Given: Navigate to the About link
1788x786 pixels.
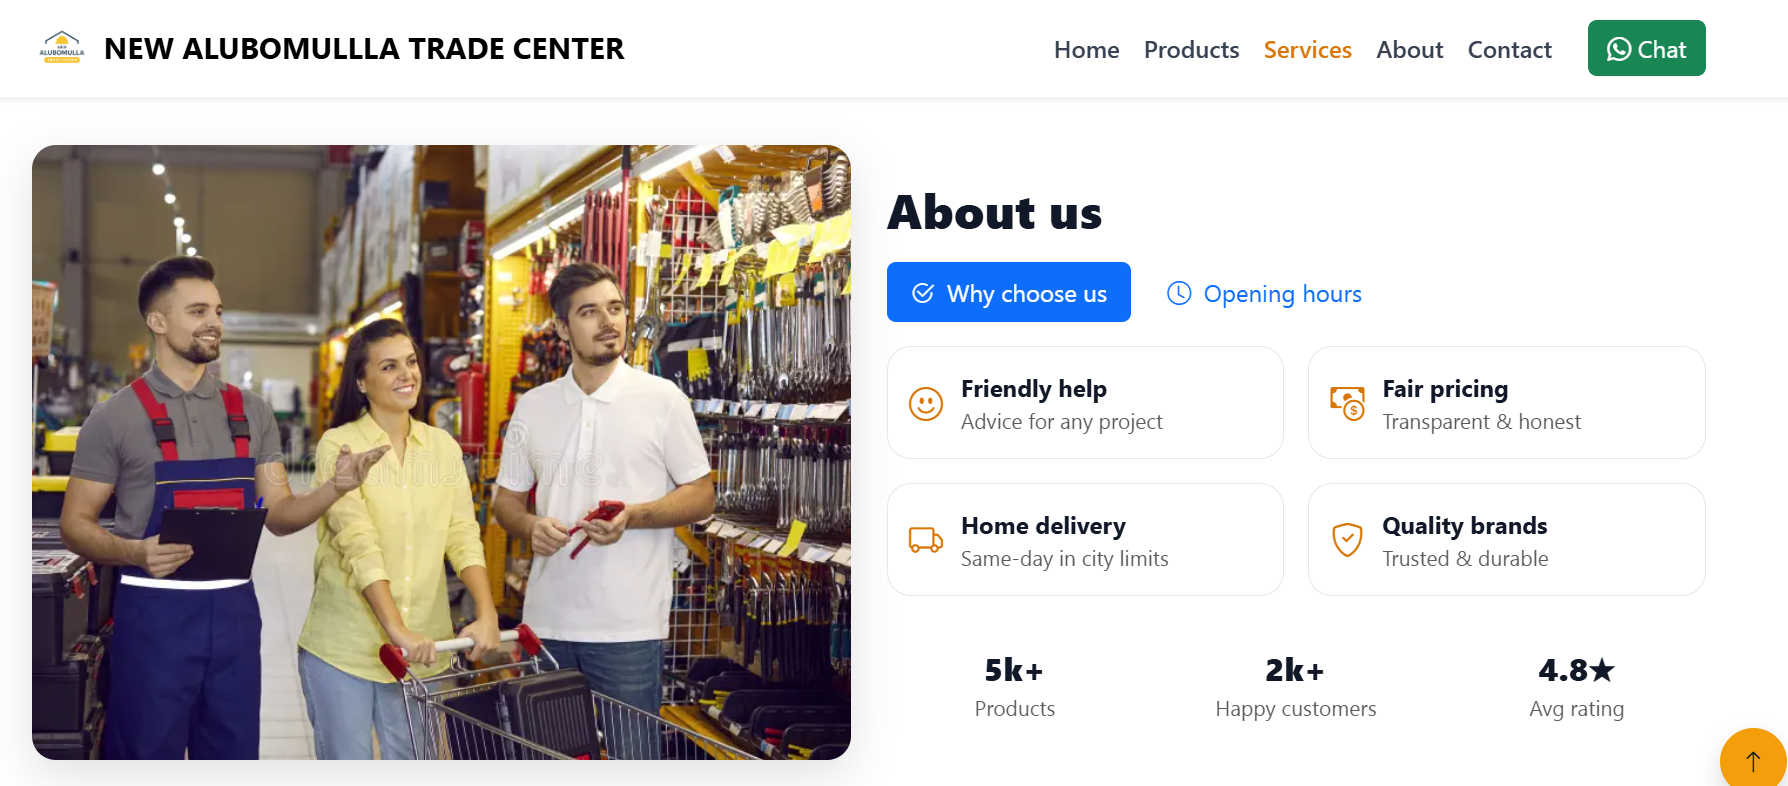Looking at the screenshot, I should (x=1409, y=50).
